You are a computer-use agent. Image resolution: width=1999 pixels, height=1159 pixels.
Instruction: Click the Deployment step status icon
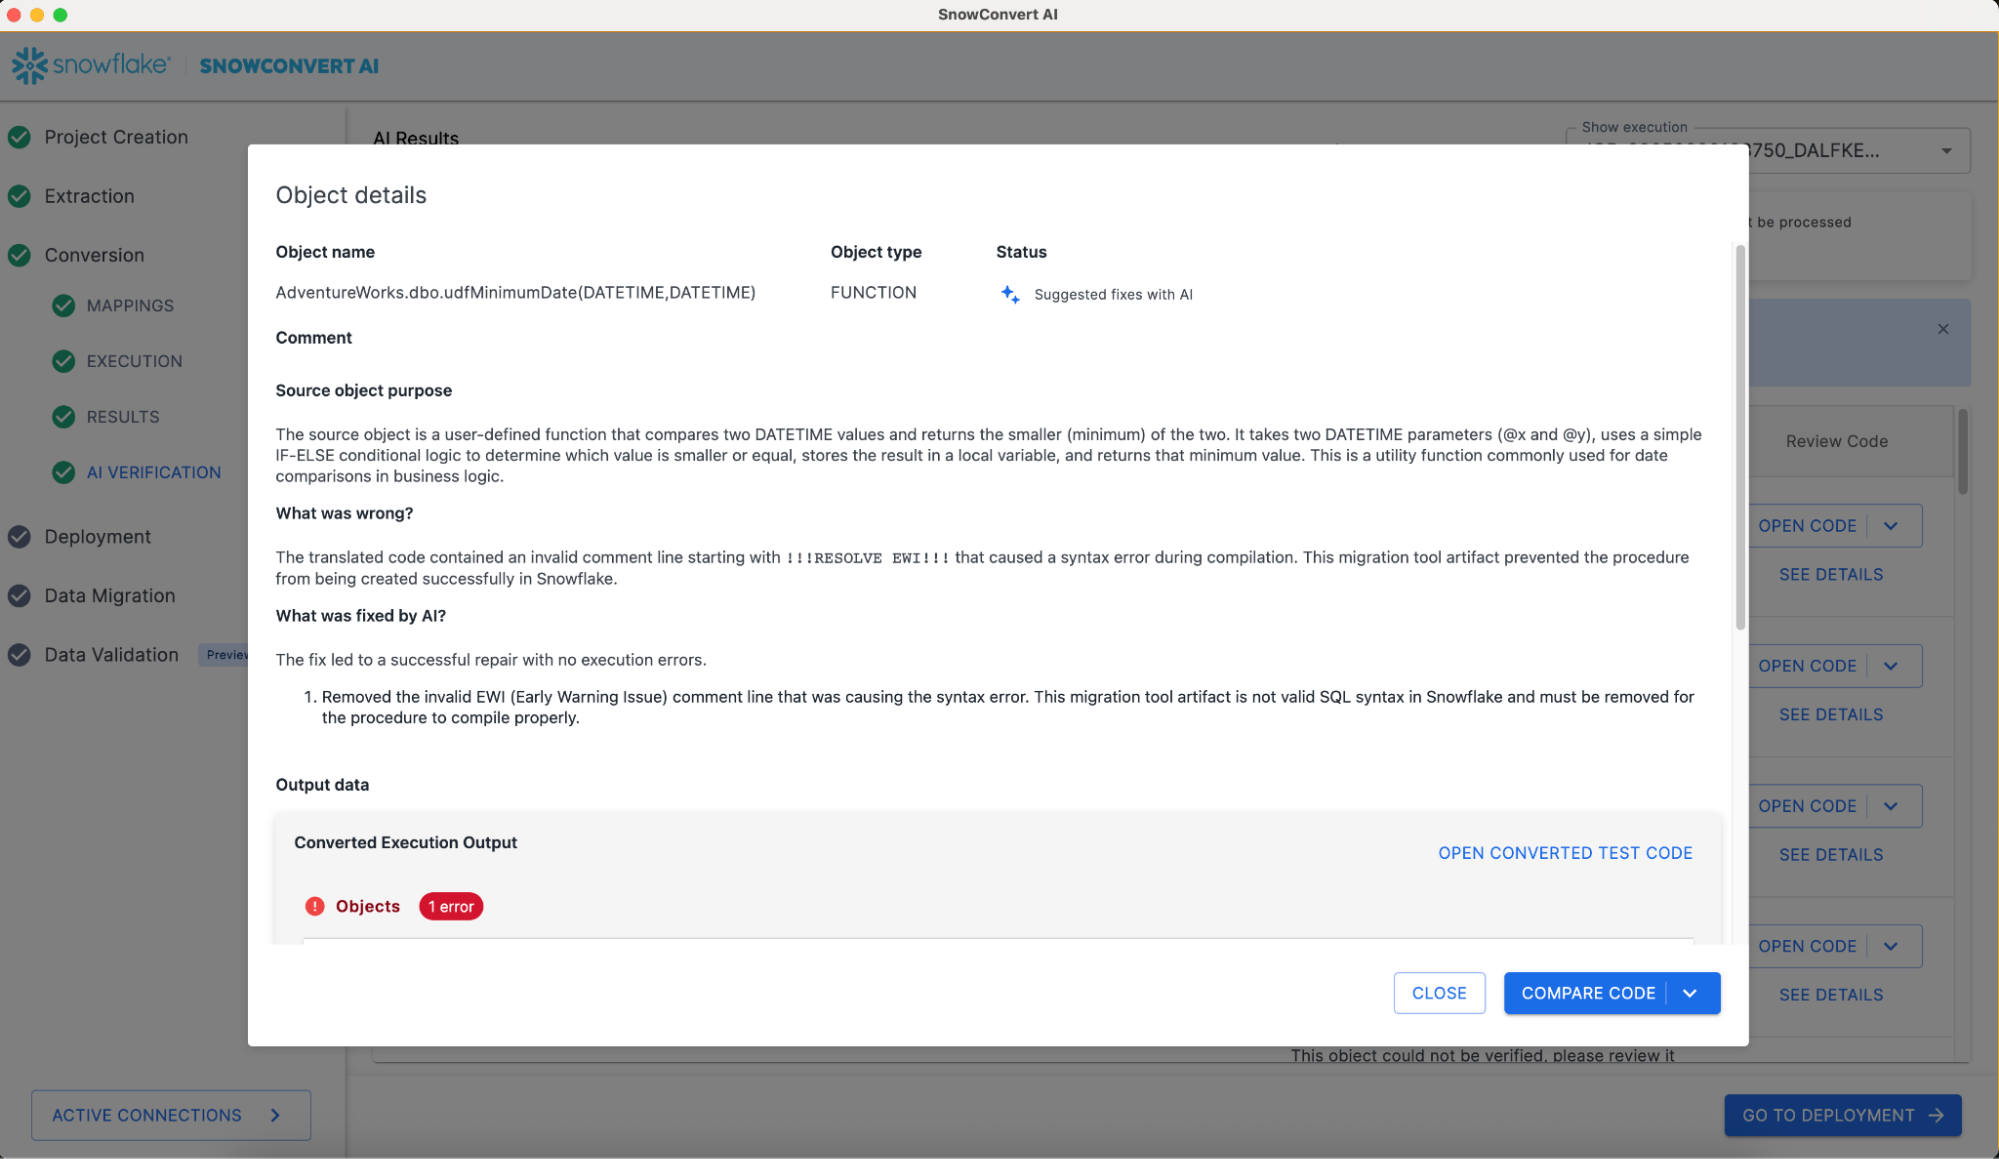point(19,537)
